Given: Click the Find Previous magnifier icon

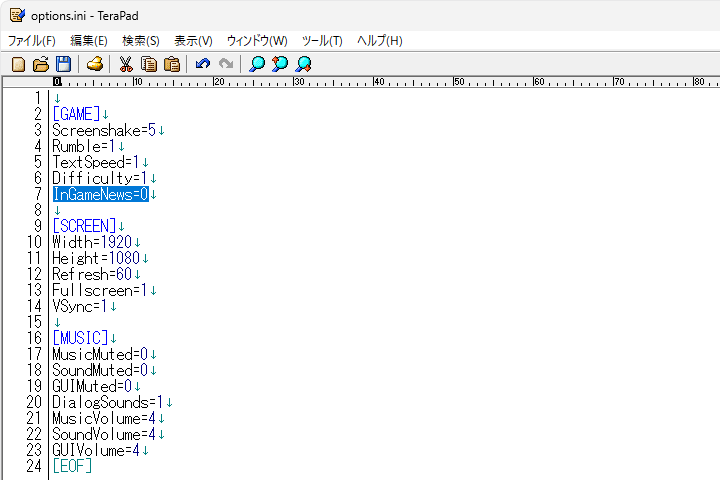Looking at the screenshot, I should pyautogui.click(x=280, y=64).
